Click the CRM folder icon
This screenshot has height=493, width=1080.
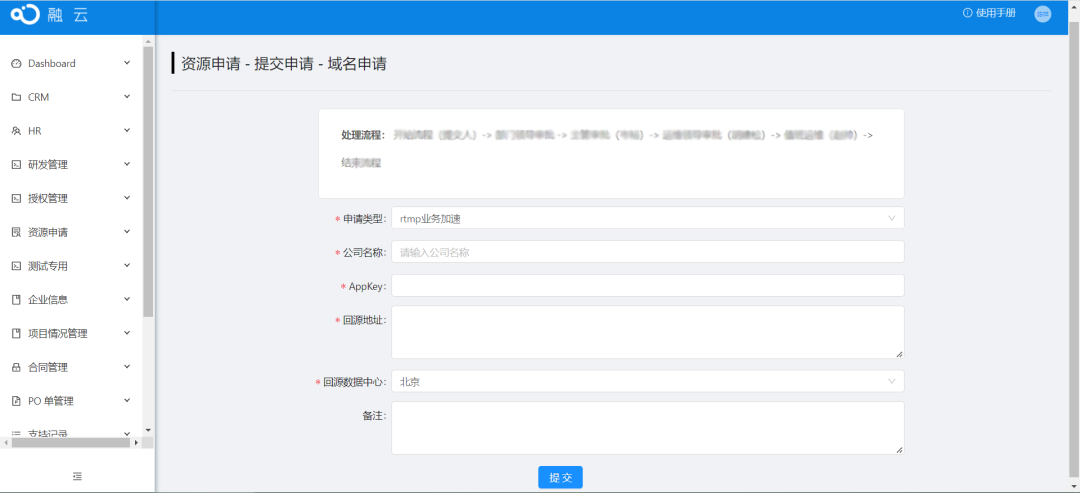coord(16,98)
